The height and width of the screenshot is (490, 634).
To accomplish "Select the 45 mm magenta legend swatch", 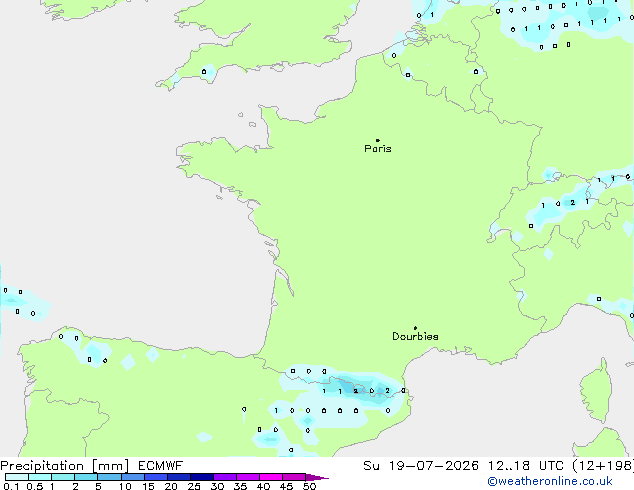I will 294,477.
